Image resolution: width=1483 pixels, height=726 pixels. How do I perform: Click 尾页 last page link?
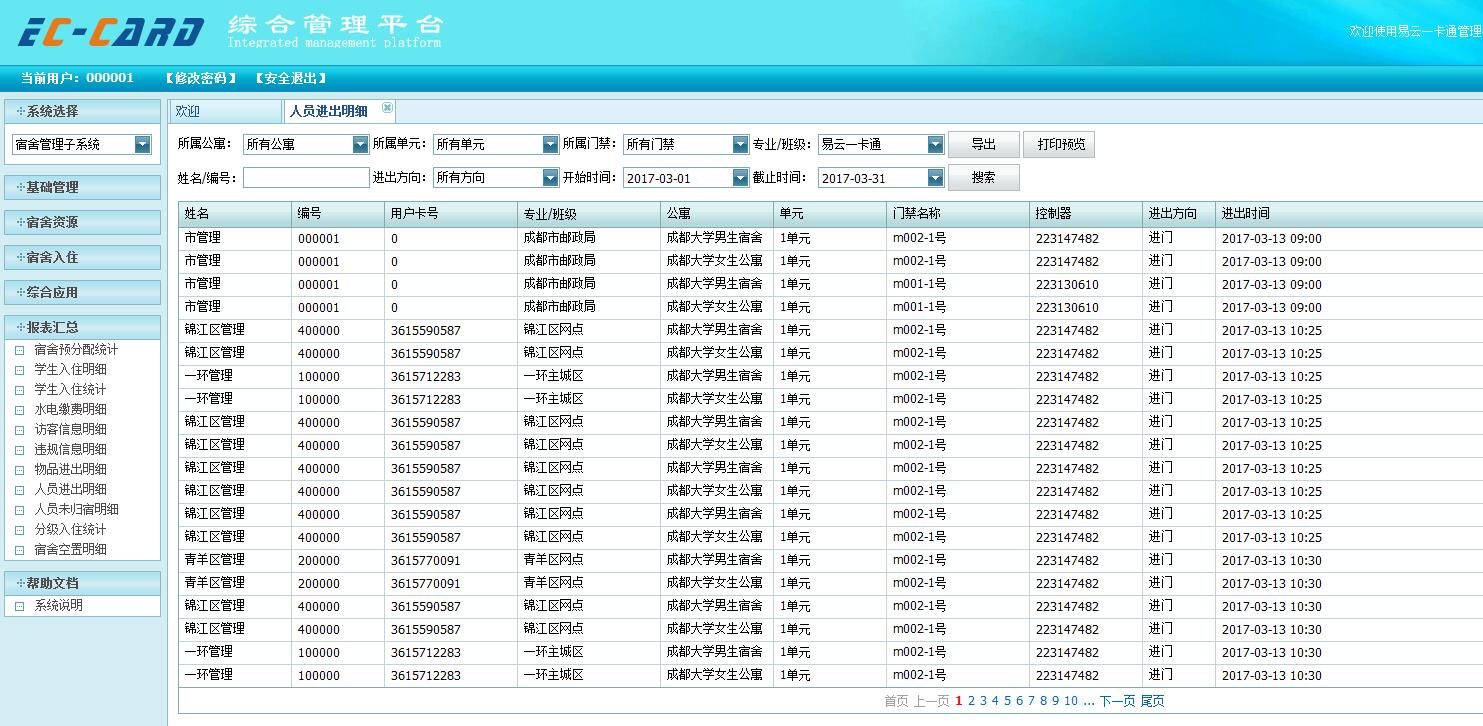(x=1152, y=701)
